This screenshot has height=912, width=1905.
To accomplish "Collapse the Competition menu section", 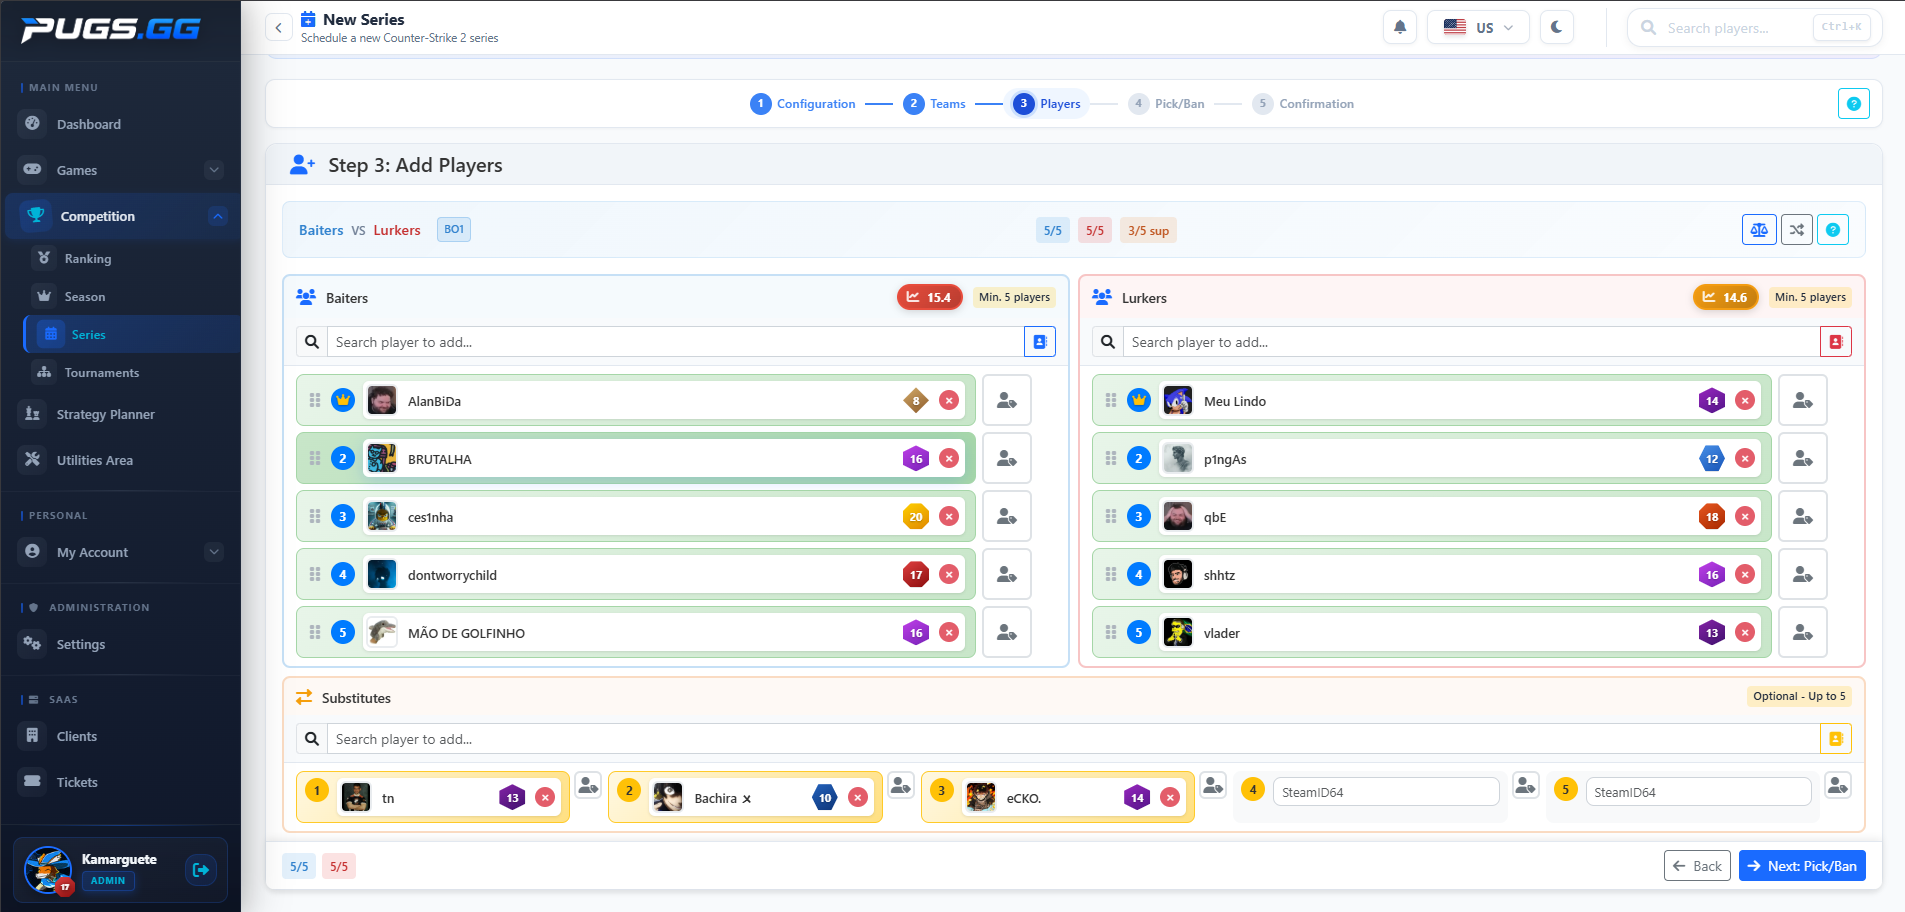I will click(x=217, y=216).
